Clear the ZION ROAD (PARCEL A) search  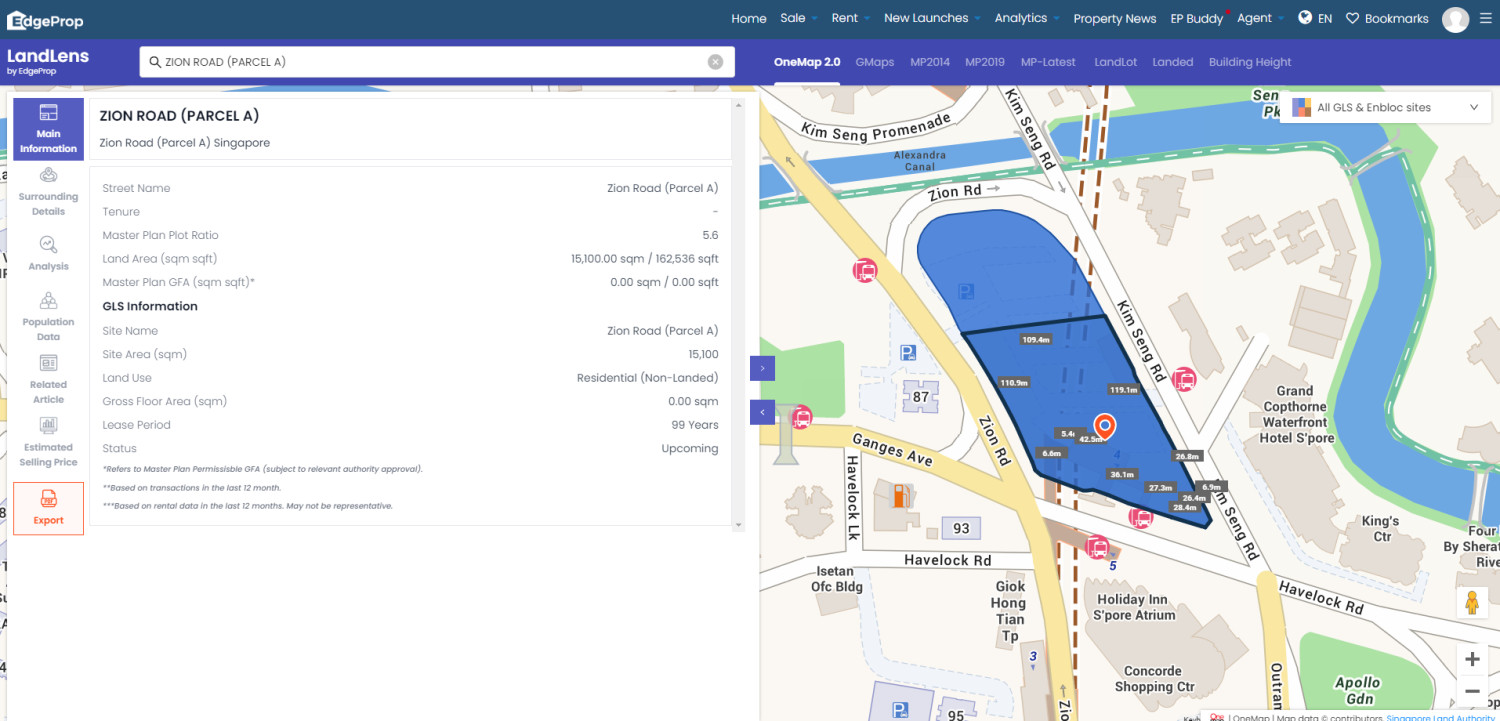coord(715,62)
